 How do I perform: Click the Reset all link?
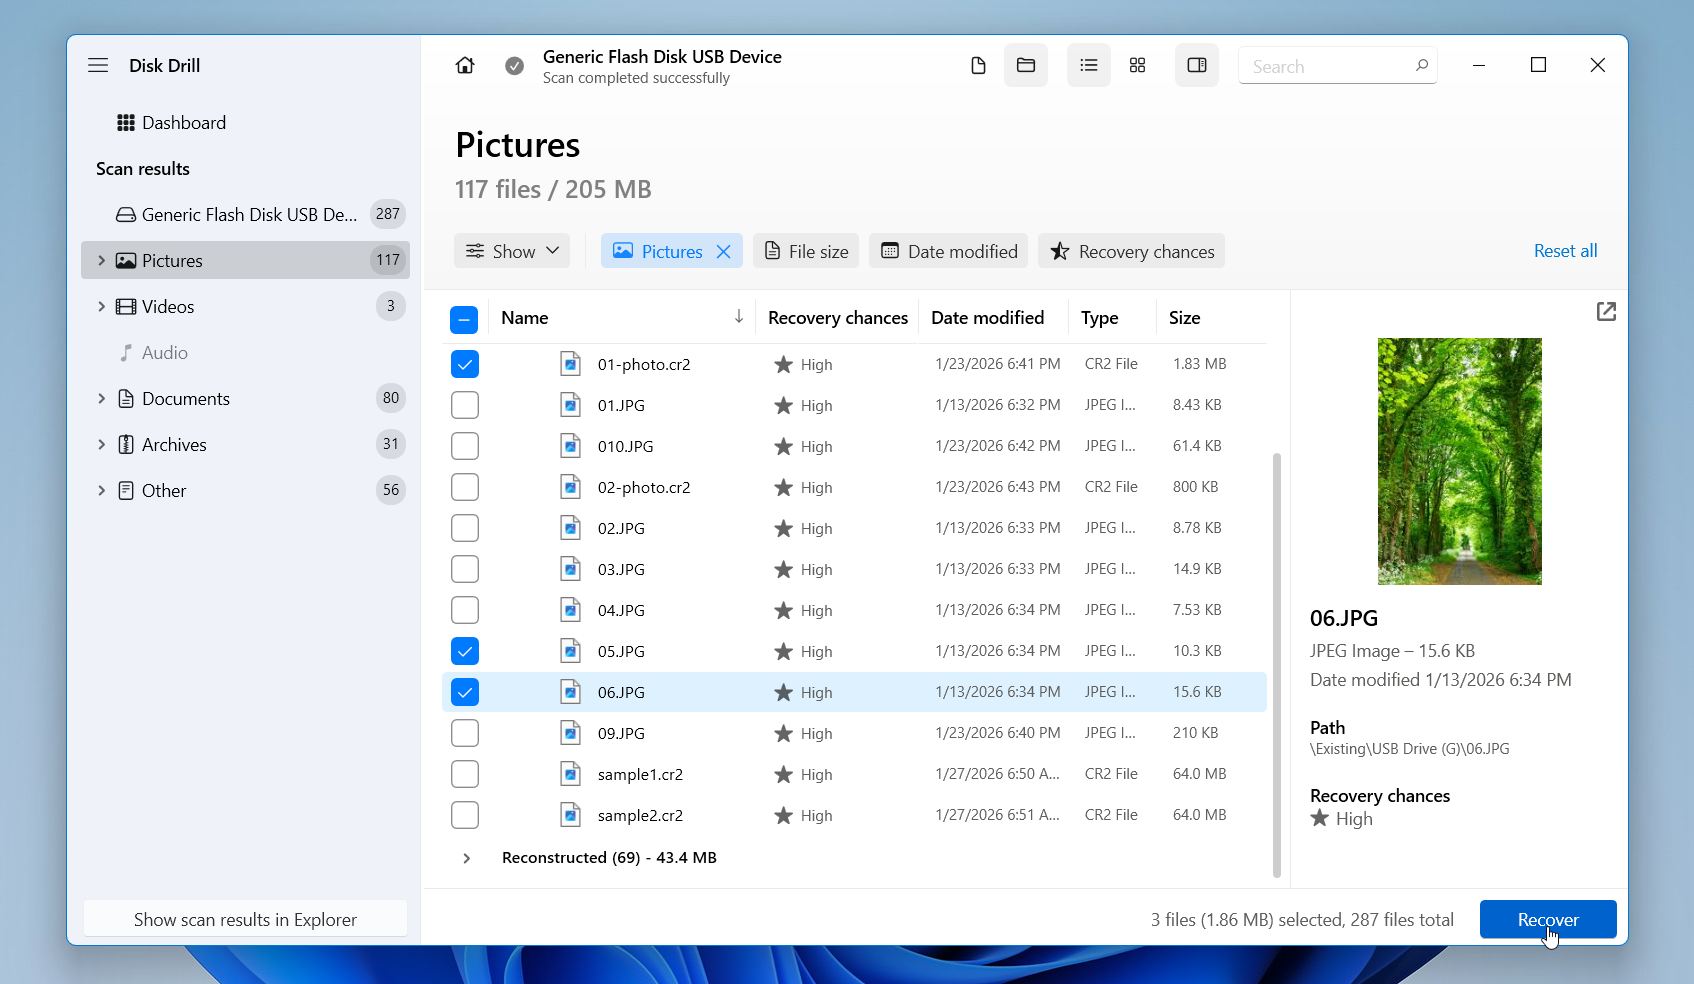(1564, 251)
